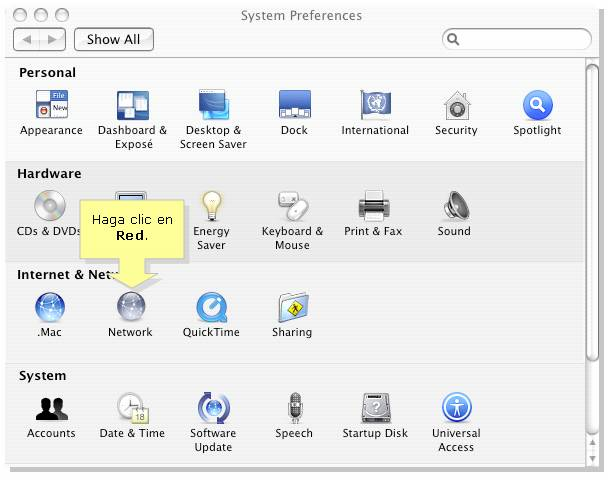Click the Network globe icon
613x483 pixels.
coord(131,306)
